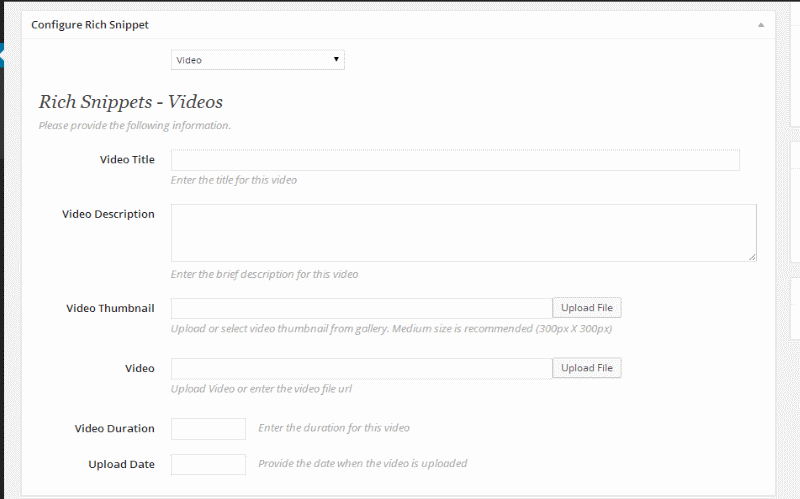Click Upload File for Video Thumbnail
Screen dimensions: 800x499
point(587,308)
